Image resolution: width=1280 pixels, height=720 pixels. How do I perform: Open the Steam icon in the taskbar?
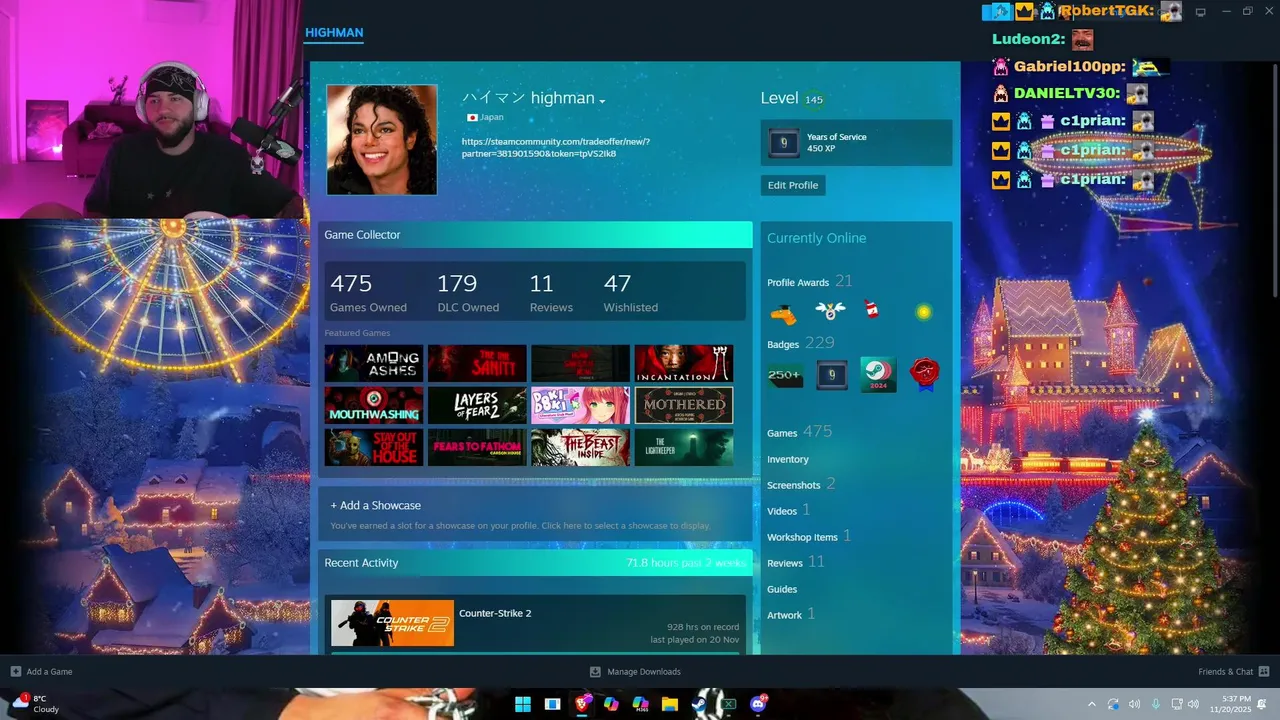click(x=700, y=704)
